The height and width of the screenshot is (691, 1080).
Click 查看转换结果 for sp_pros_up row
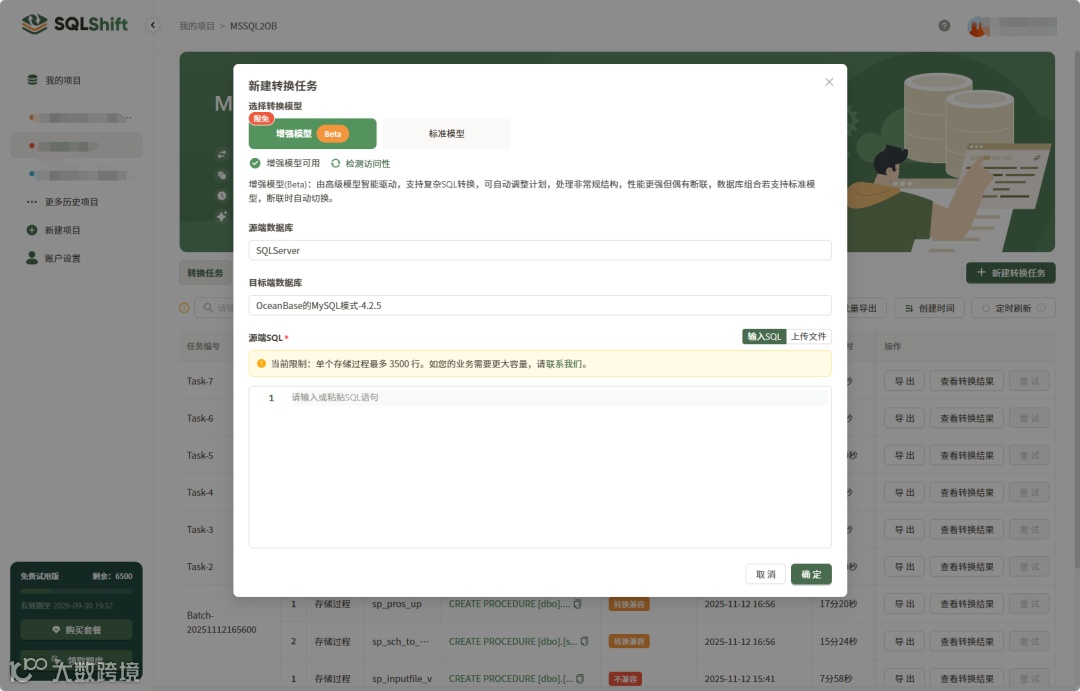click(966, 604)
